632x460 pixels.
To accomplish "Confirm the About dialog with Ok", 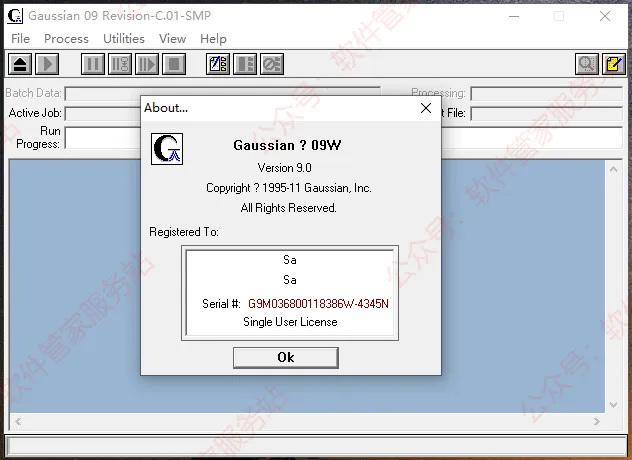I will pyautogui.click(x=286, y=358).
